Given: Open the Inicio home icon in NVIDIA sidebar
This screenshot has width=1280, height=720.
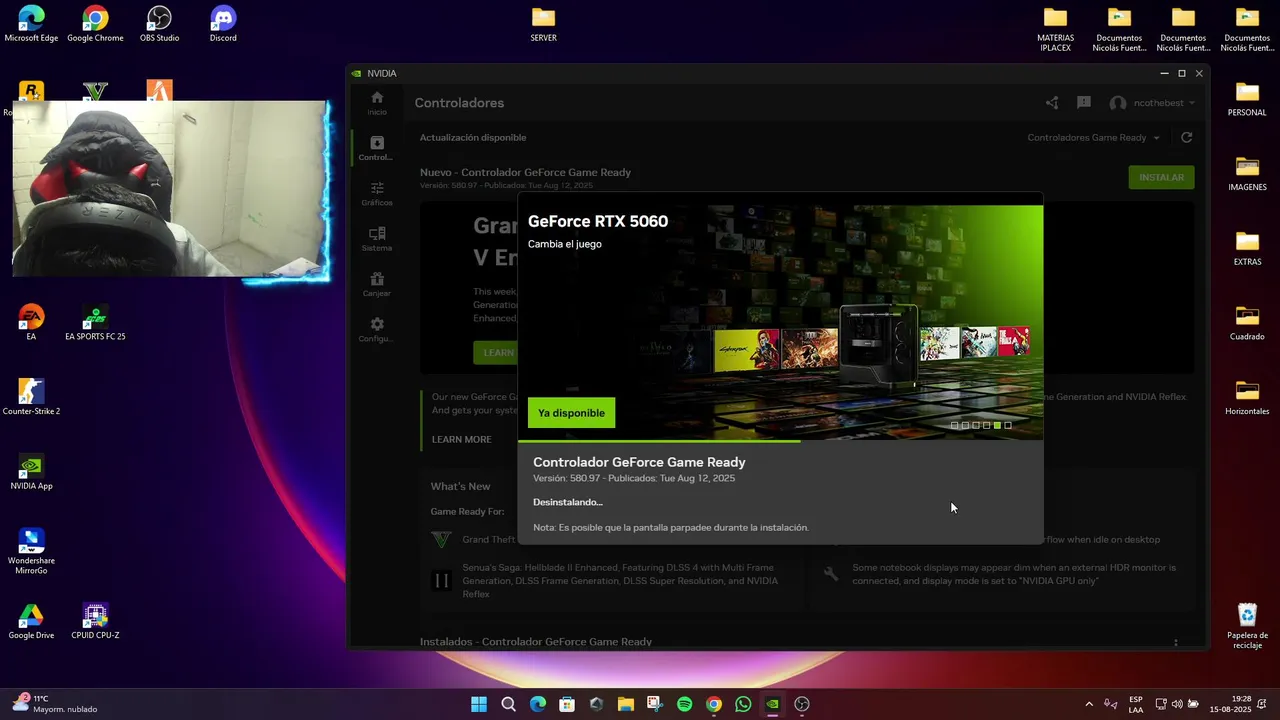Looking at the screenshot, I should [x=377, y=103].
